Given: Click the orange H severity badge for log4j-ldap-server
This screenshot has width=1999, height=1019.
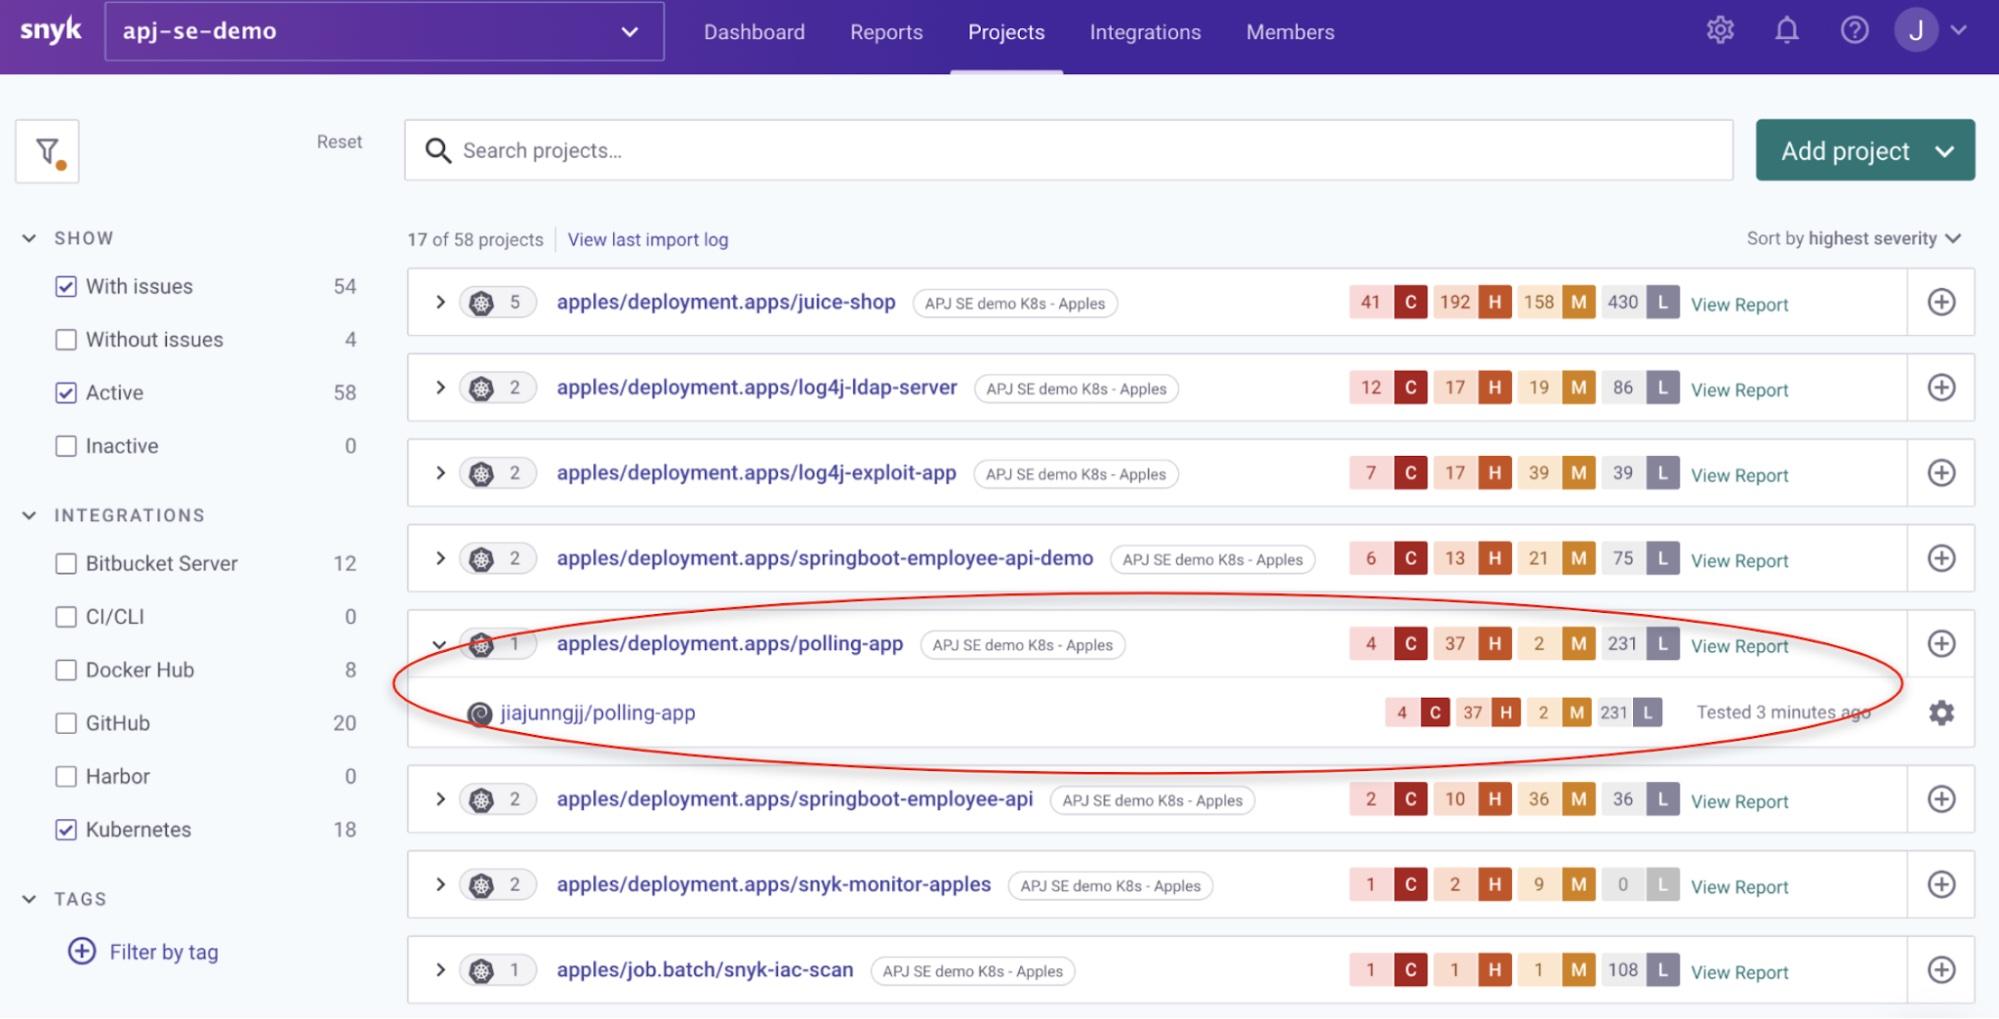Looking at the screenshot, I should [x=1495, y=387].
